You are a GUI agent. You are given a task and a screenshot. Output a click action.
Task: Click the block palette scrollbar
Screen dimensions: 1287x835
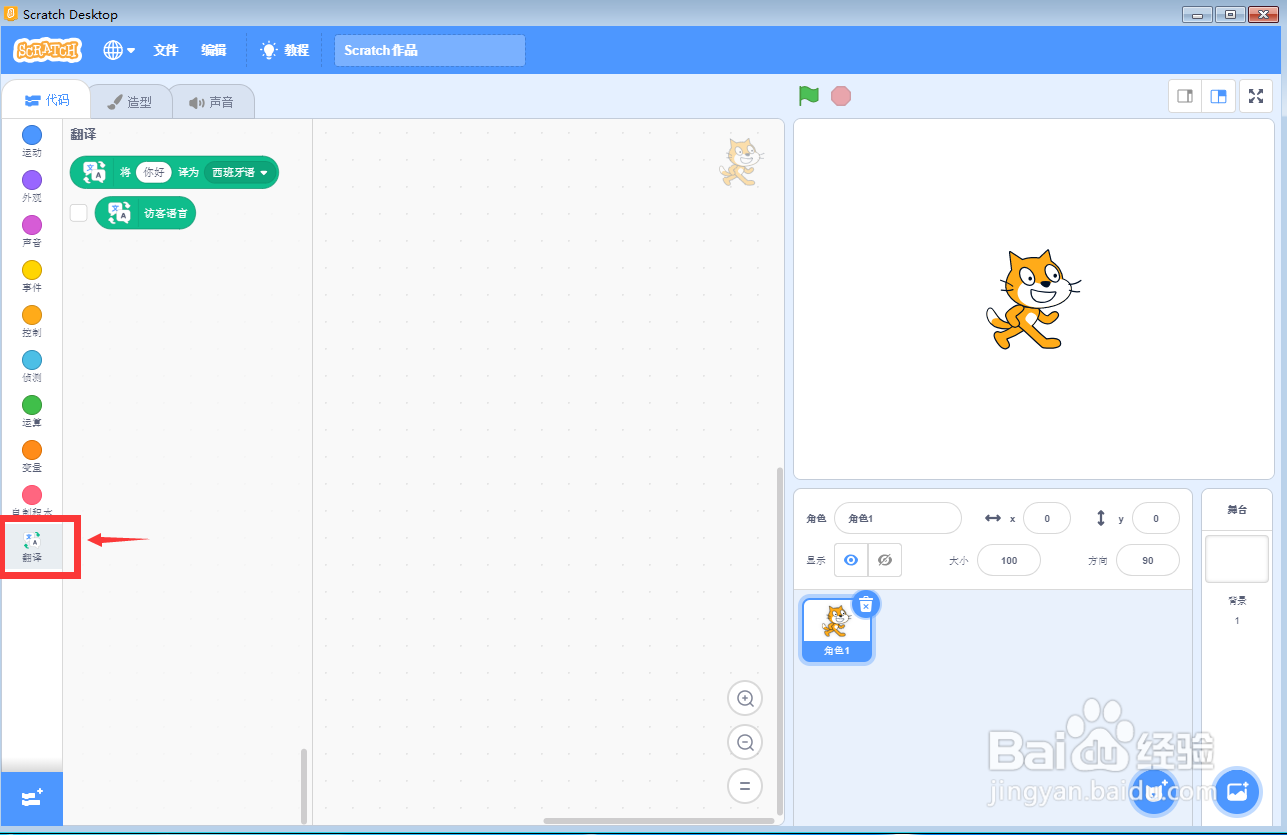pyautogui.click(x=304, y=785)
